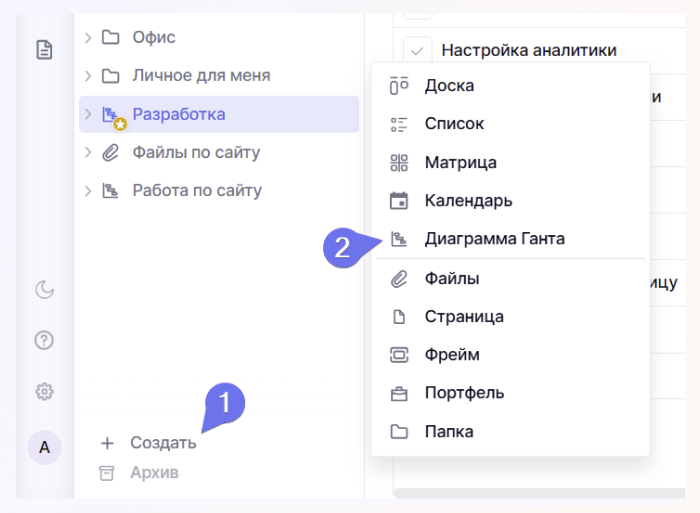Viewport: 700px width, 513px height.
Task: Tick the Настройка аналитики task checkbox
Action: click(418, 50)
